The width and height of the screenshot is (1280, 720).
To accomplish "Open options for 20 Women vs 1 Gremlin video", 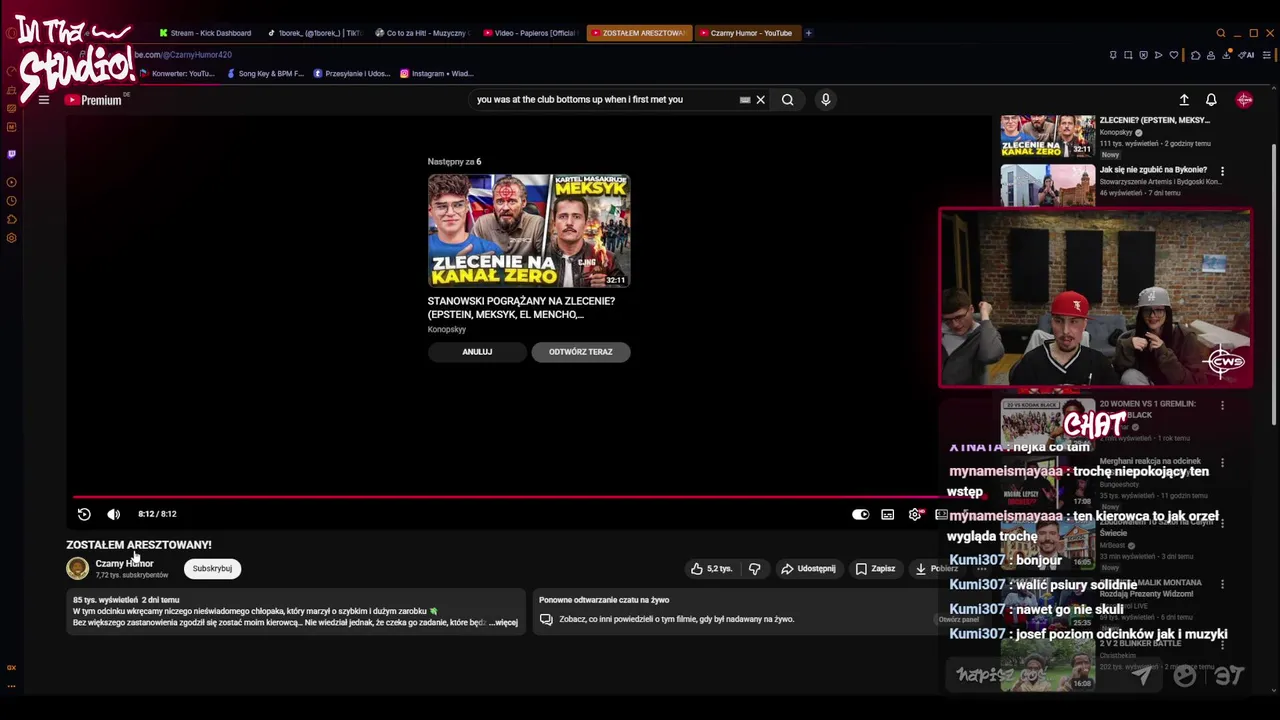I will [x=1222, y=405].
